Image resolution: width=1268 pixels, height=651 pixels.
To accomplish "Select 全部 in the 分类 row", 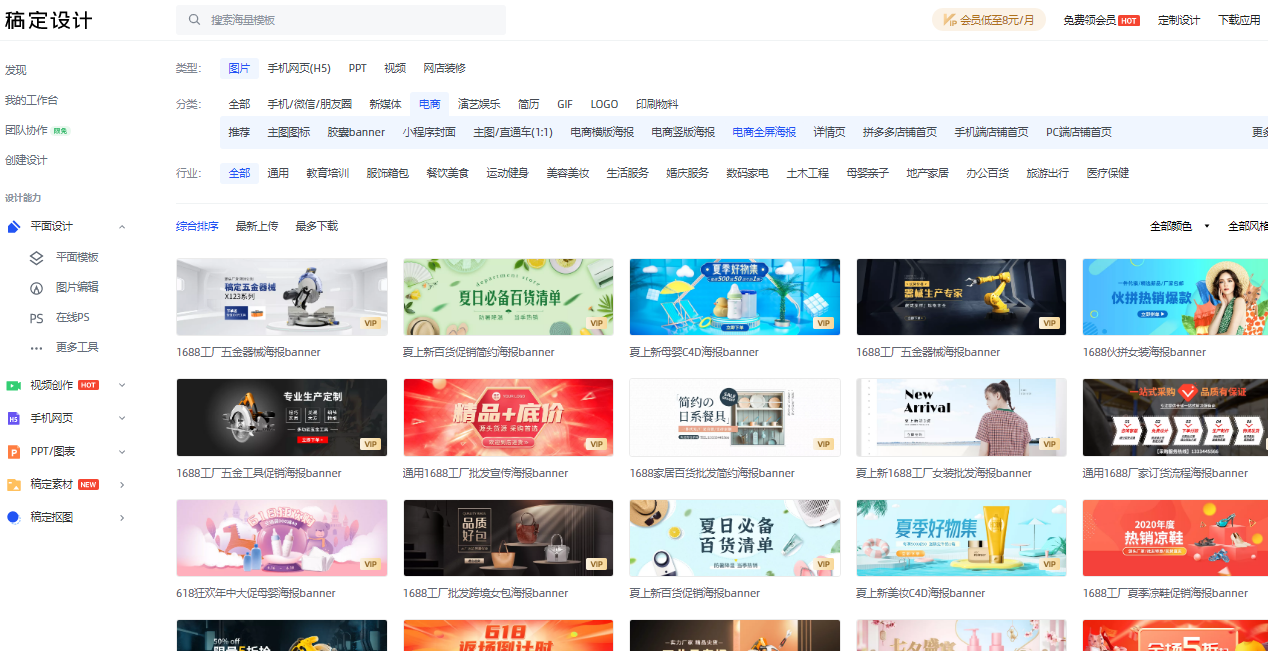I will (x=239, y=104).
